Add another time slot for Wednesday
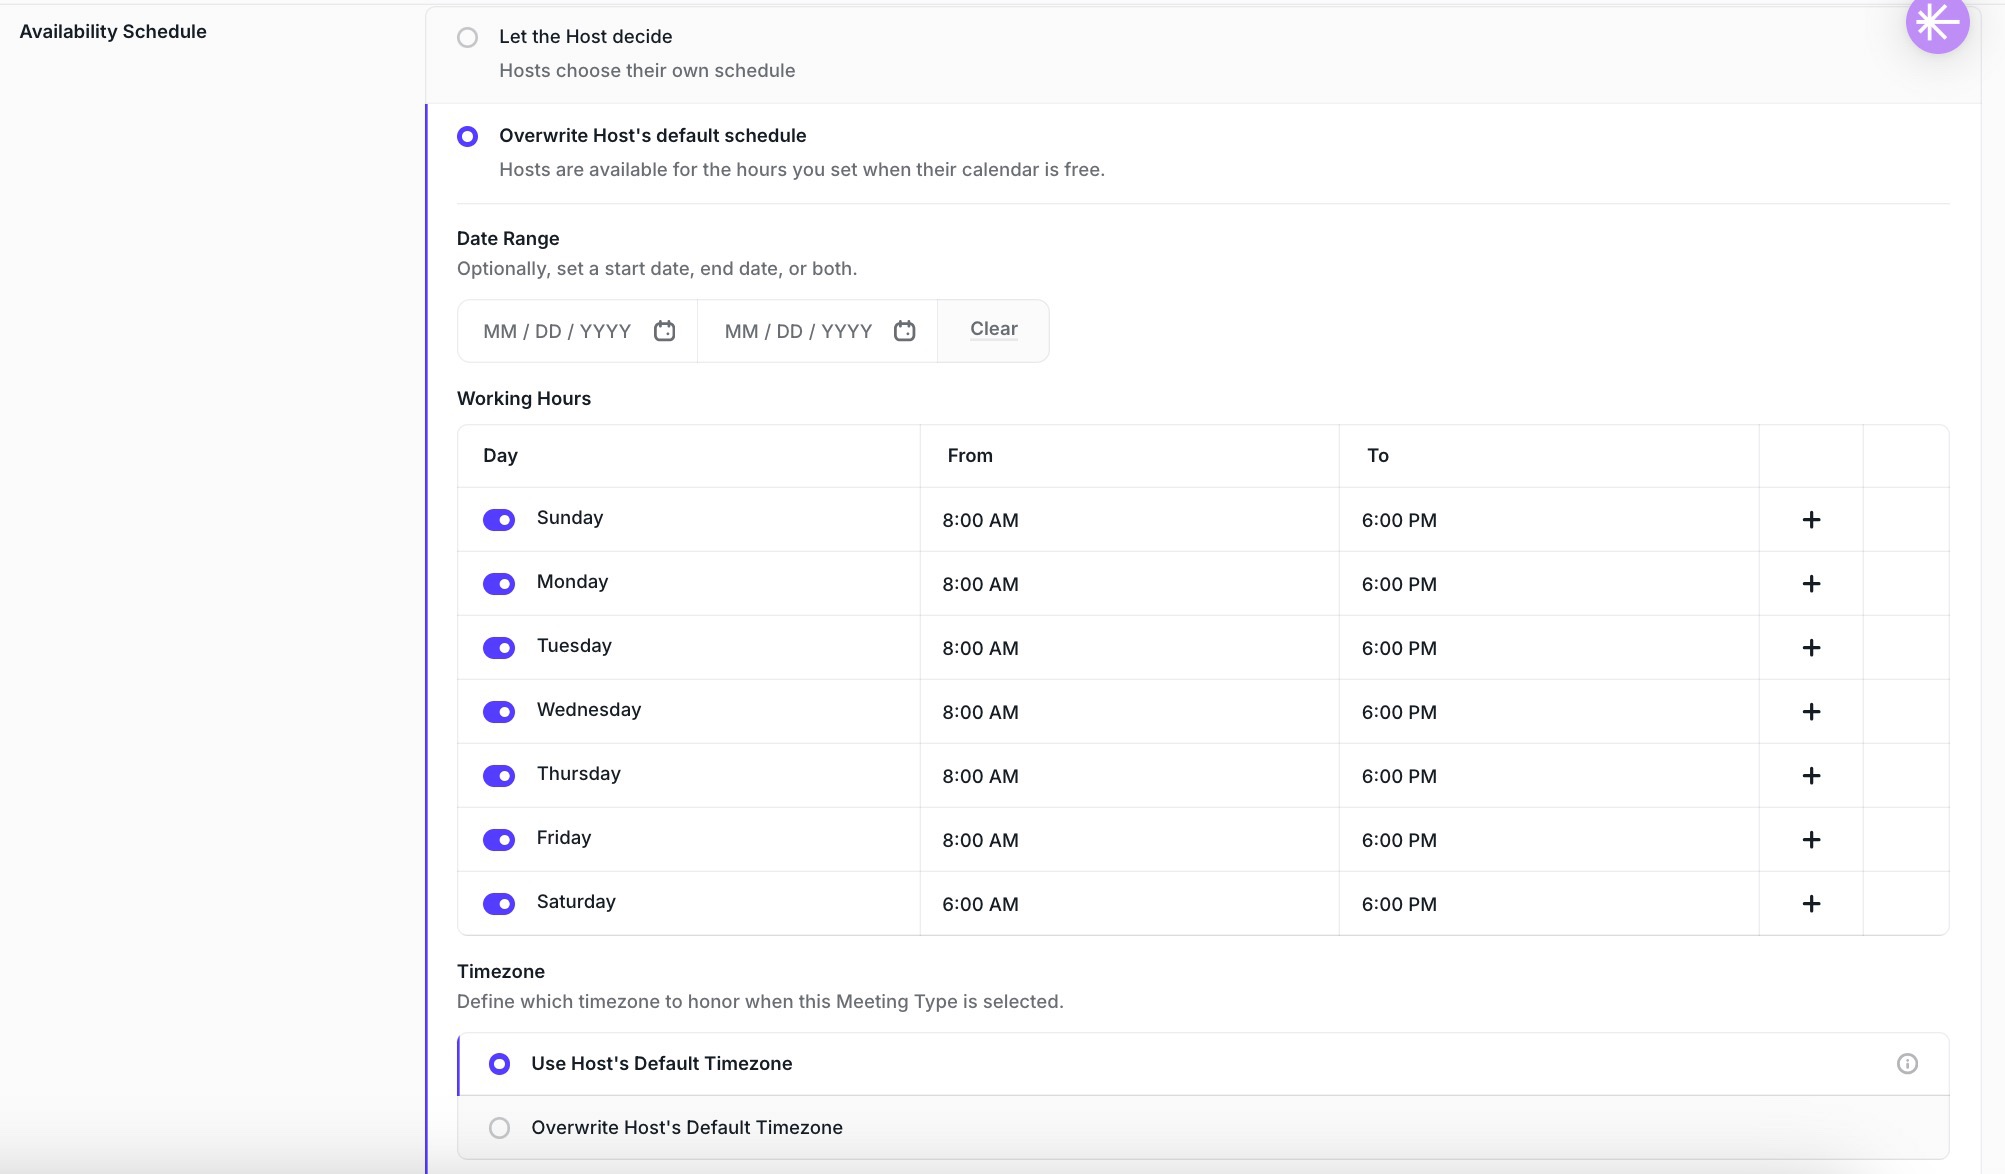Viewport: 2005px width, 1174px height. 1811,712
